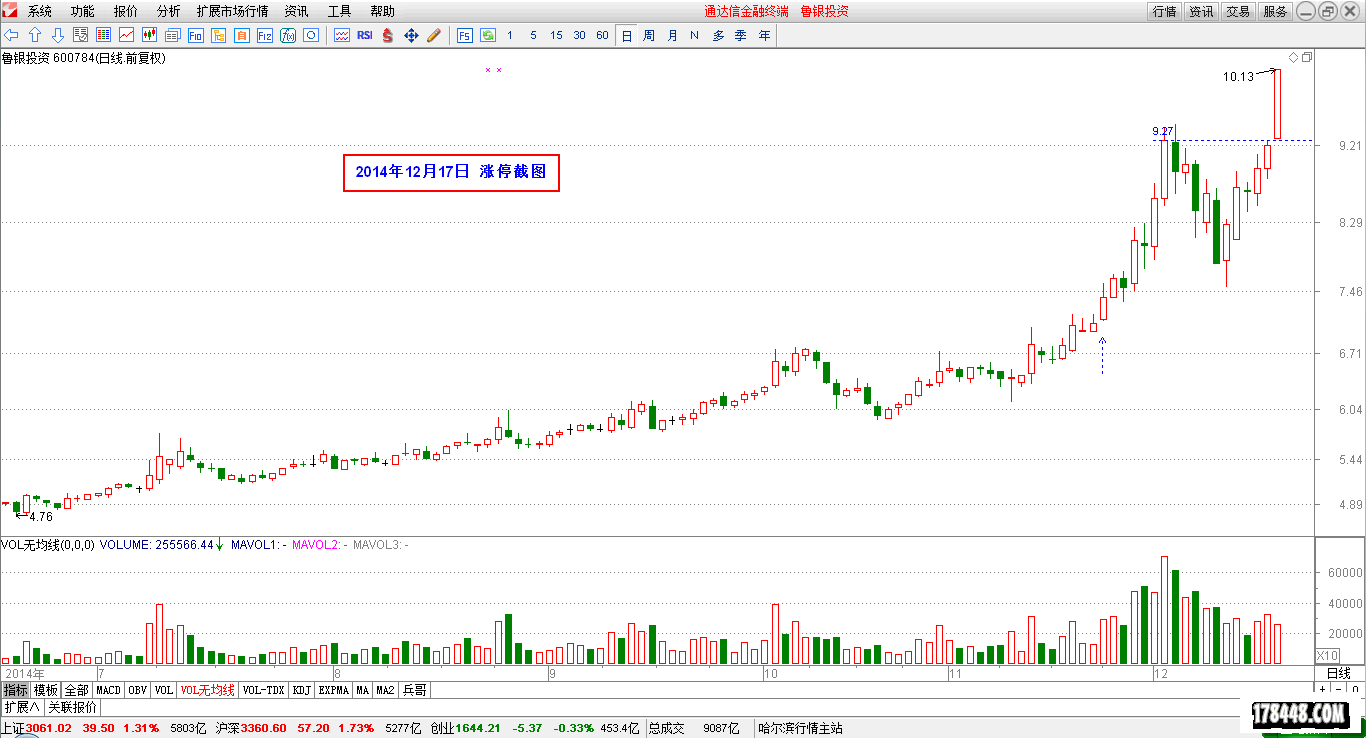Screen dimensions: 1366x738
Task: Click the 交易 button at top right
Action: coord(1238,11)
